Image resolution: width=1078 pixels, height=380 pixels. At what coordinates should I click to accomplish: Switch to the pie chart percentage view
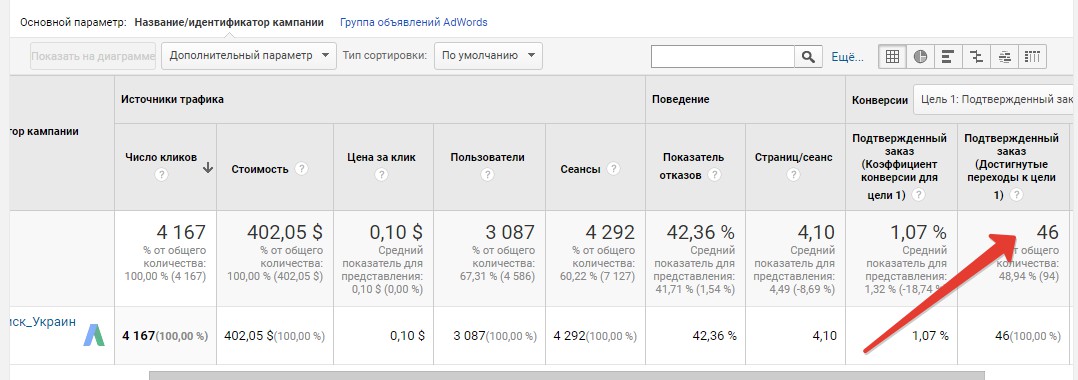click(920, 57)
